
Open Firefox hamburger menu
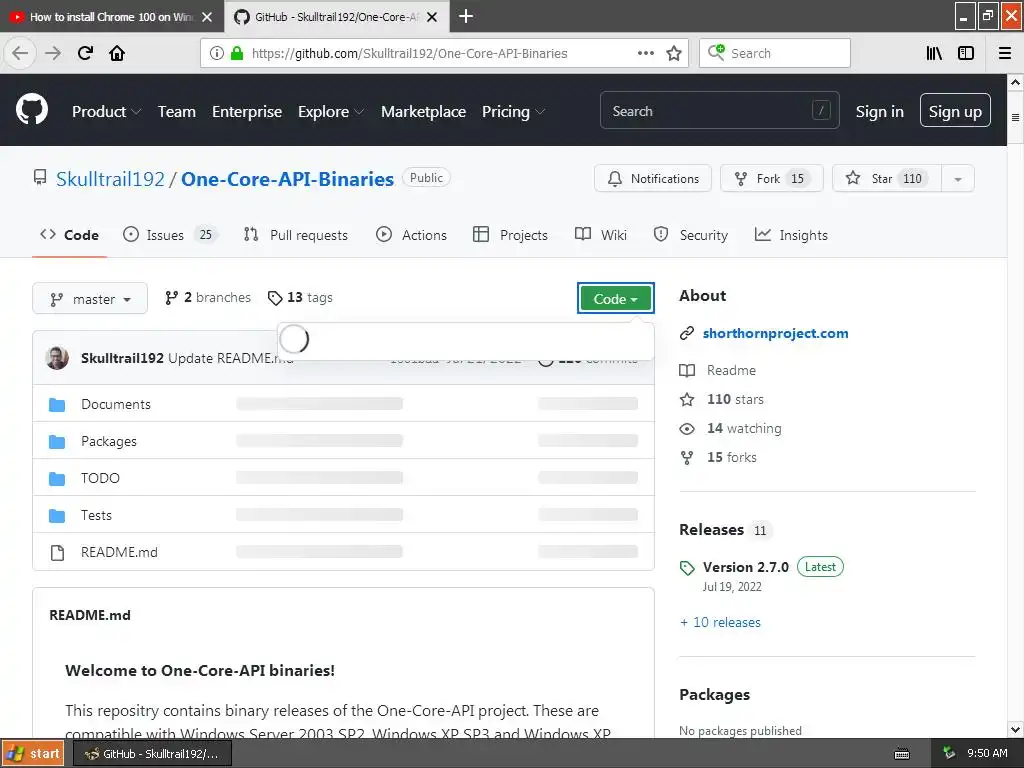point(1005,53)
